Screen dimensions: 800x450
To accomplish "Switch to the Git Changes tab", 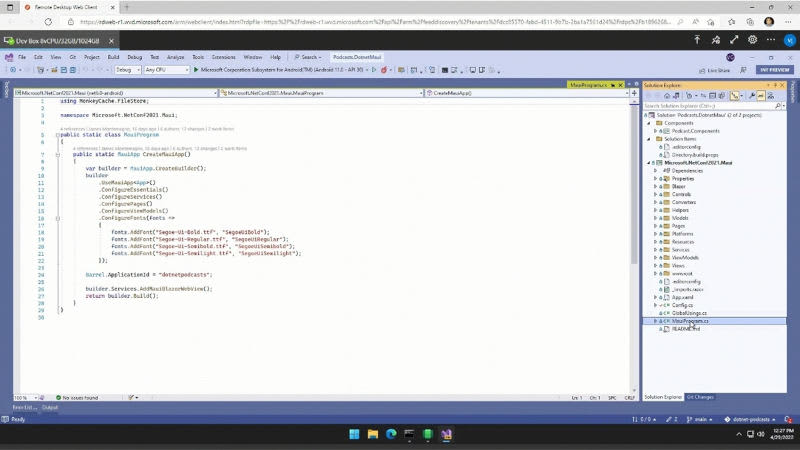I will click(700, 397).
